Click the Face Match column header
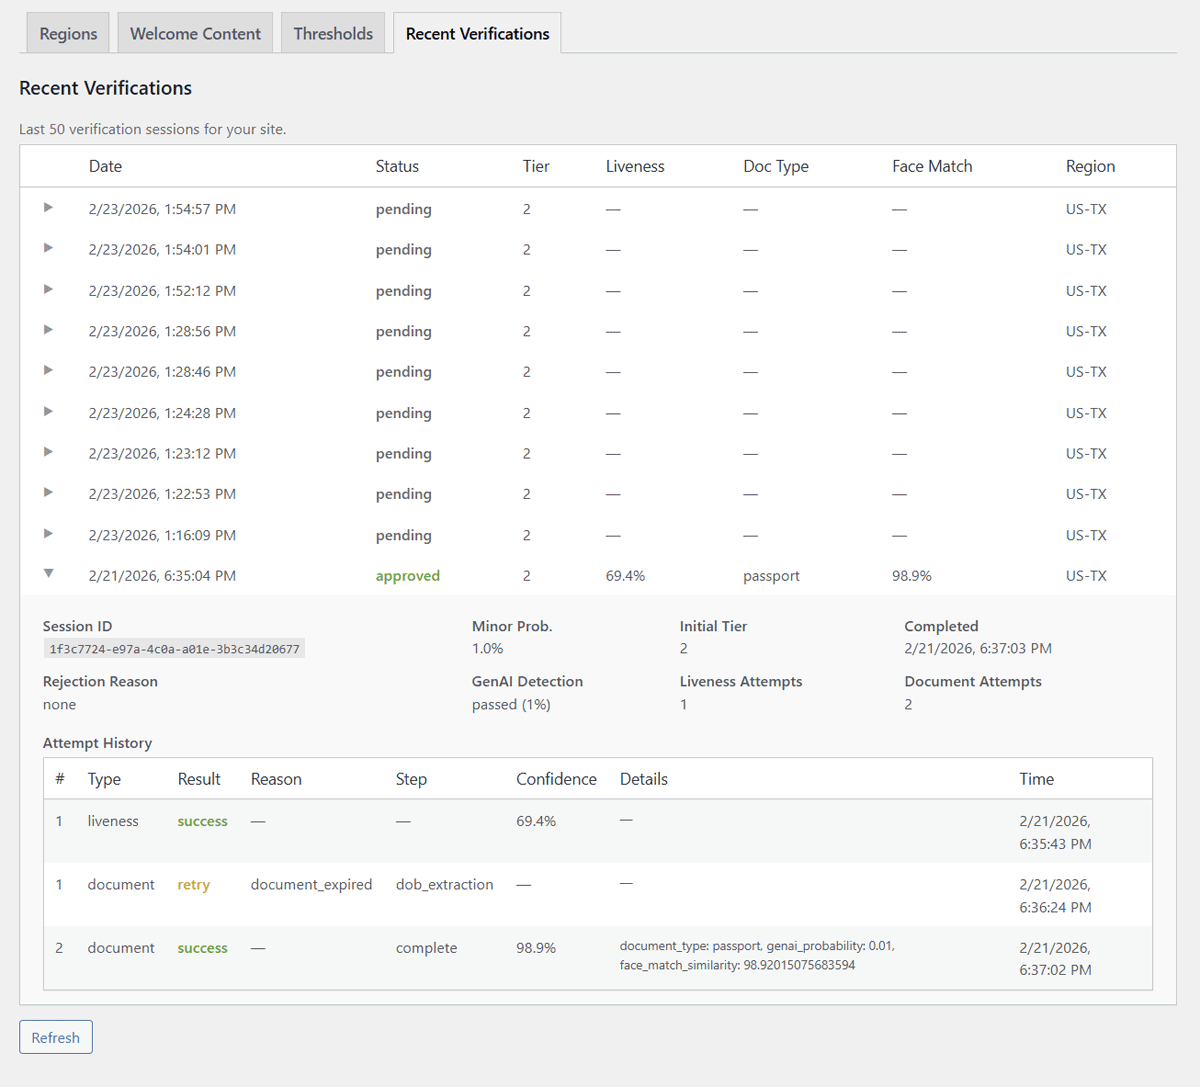Screen dimensions: 1200x1087 tap(931, 167)
